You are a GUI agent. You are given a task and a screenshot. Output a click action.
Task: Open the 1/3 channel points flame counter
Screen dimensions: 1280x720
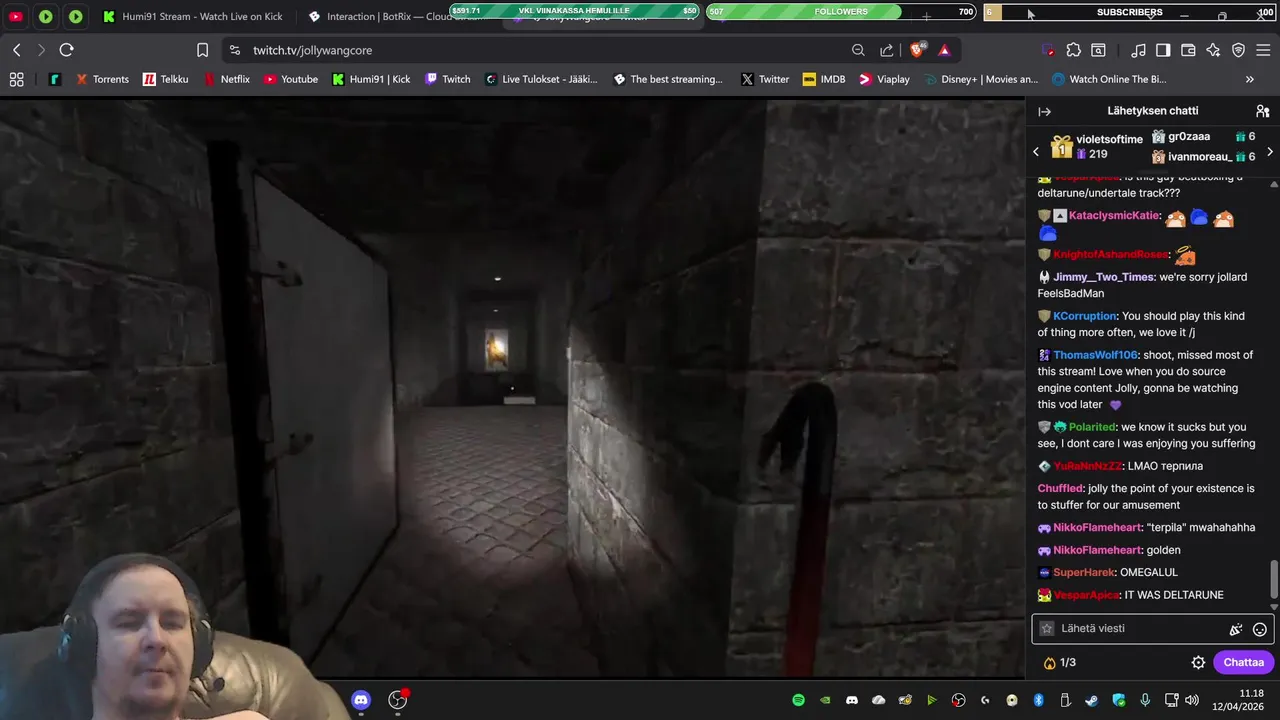pos(1060,662)
